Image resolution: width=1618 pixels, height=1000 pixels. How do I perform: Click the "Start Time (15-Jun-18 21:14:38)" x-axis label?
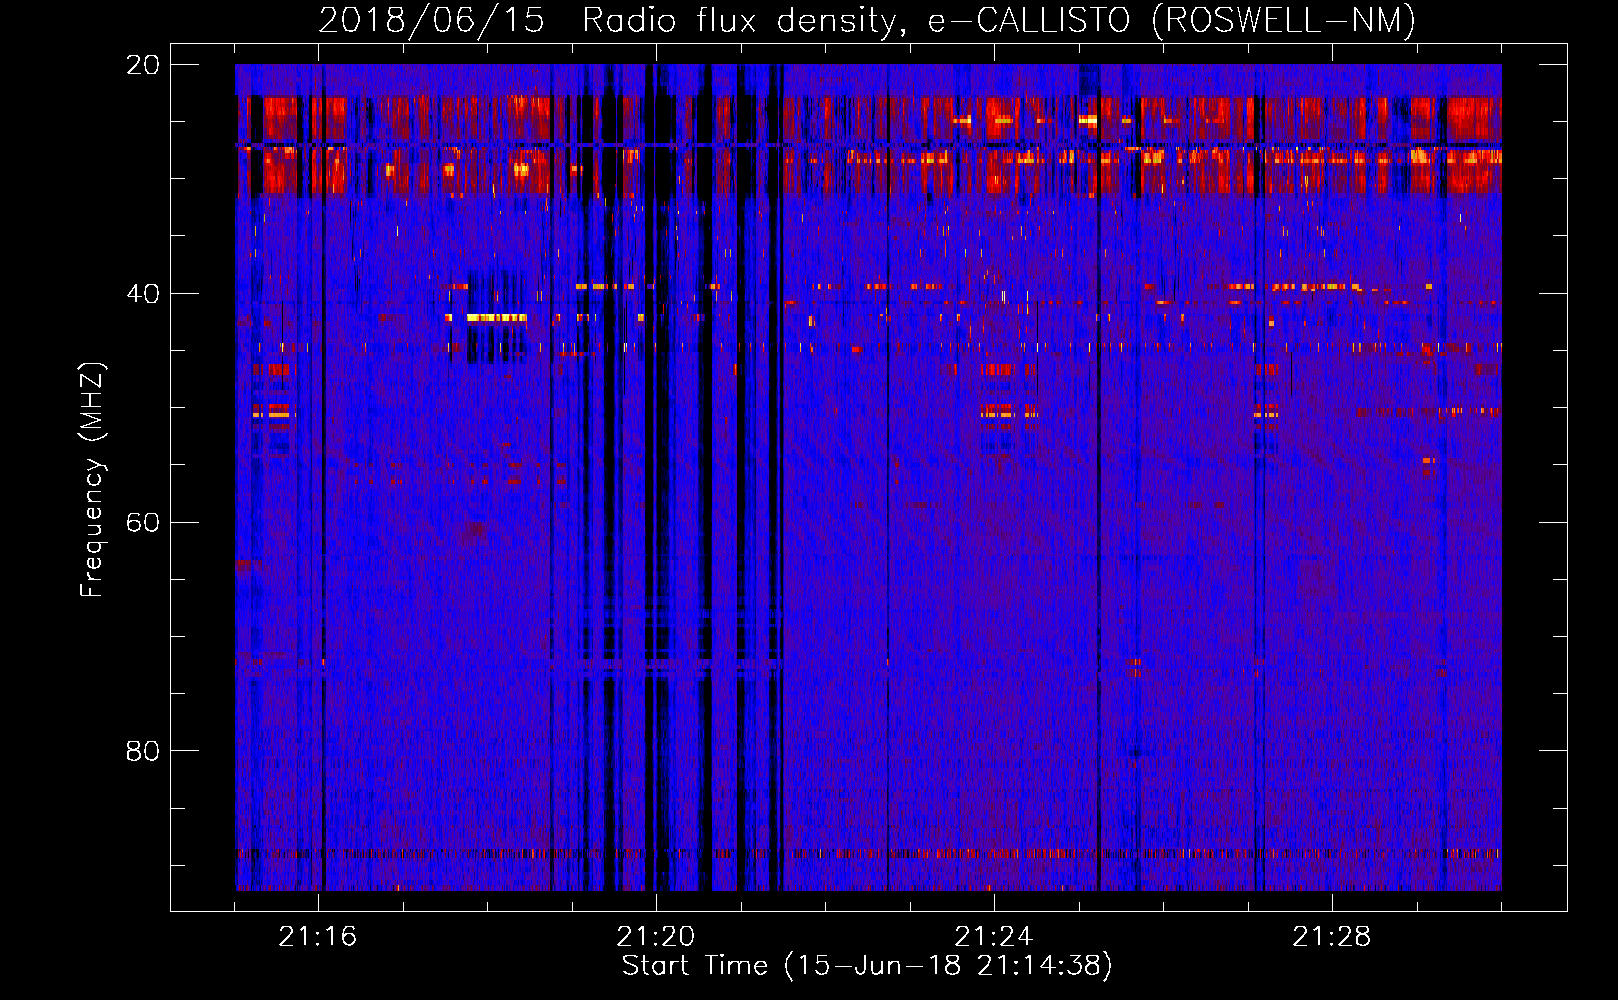[867, 965]
